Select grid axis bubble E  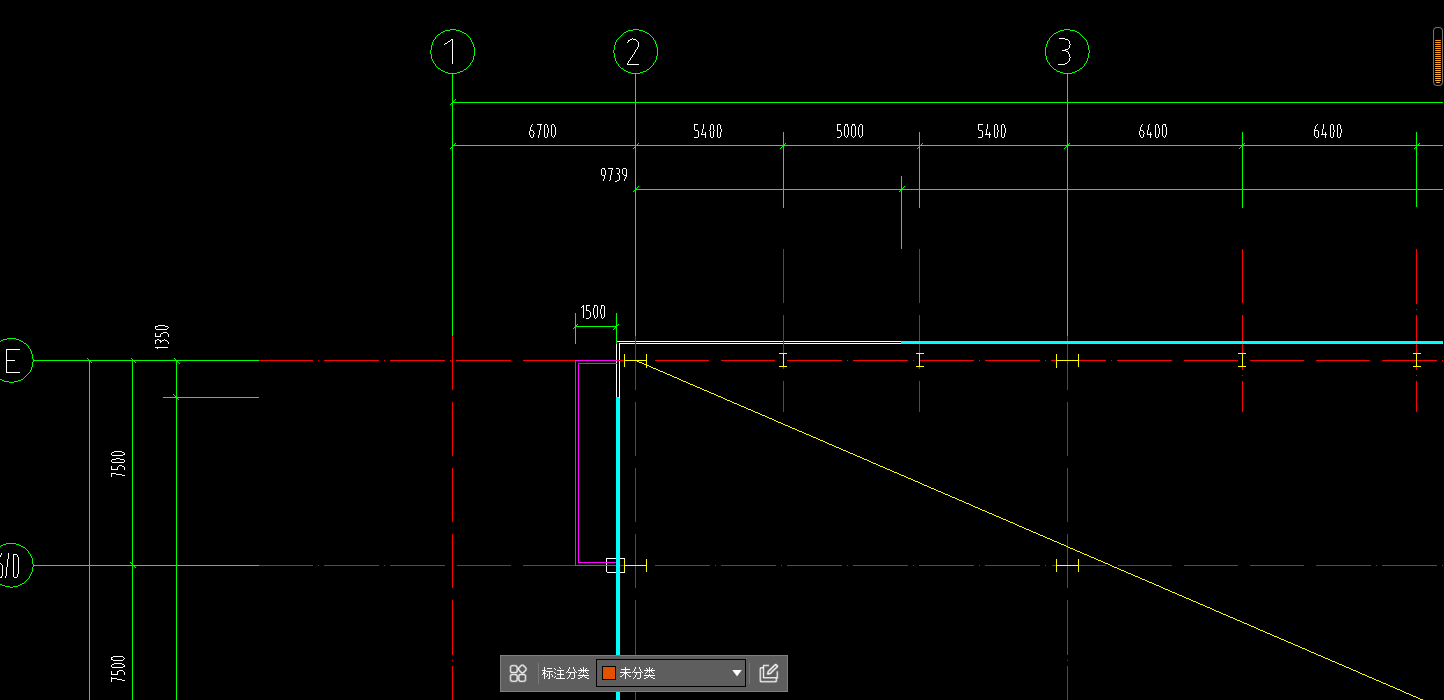pos(13,361)
